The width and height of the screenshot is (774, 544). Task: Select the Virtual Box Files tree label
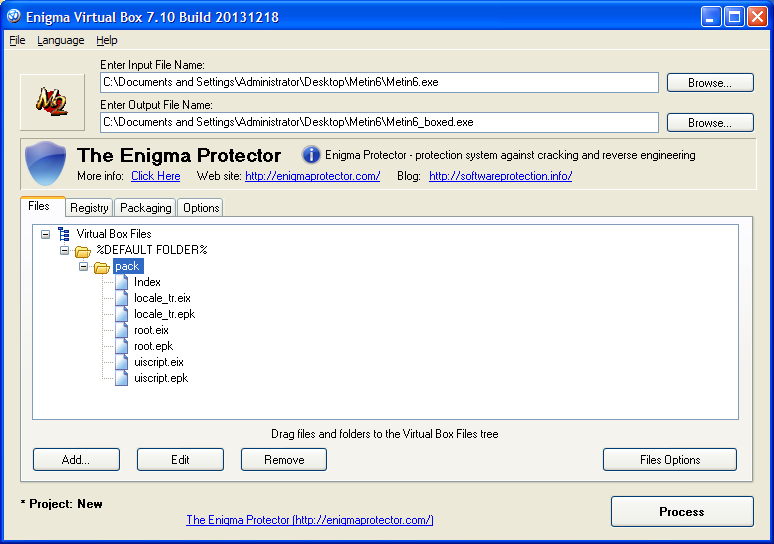[114, 234]
